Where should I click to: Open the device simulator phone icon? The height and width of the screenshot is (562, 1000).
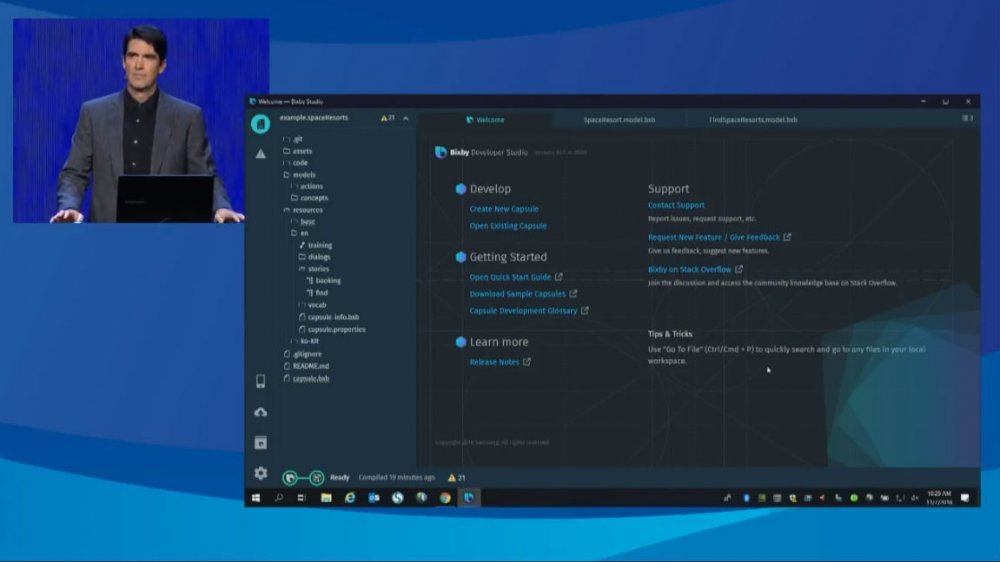261,381
